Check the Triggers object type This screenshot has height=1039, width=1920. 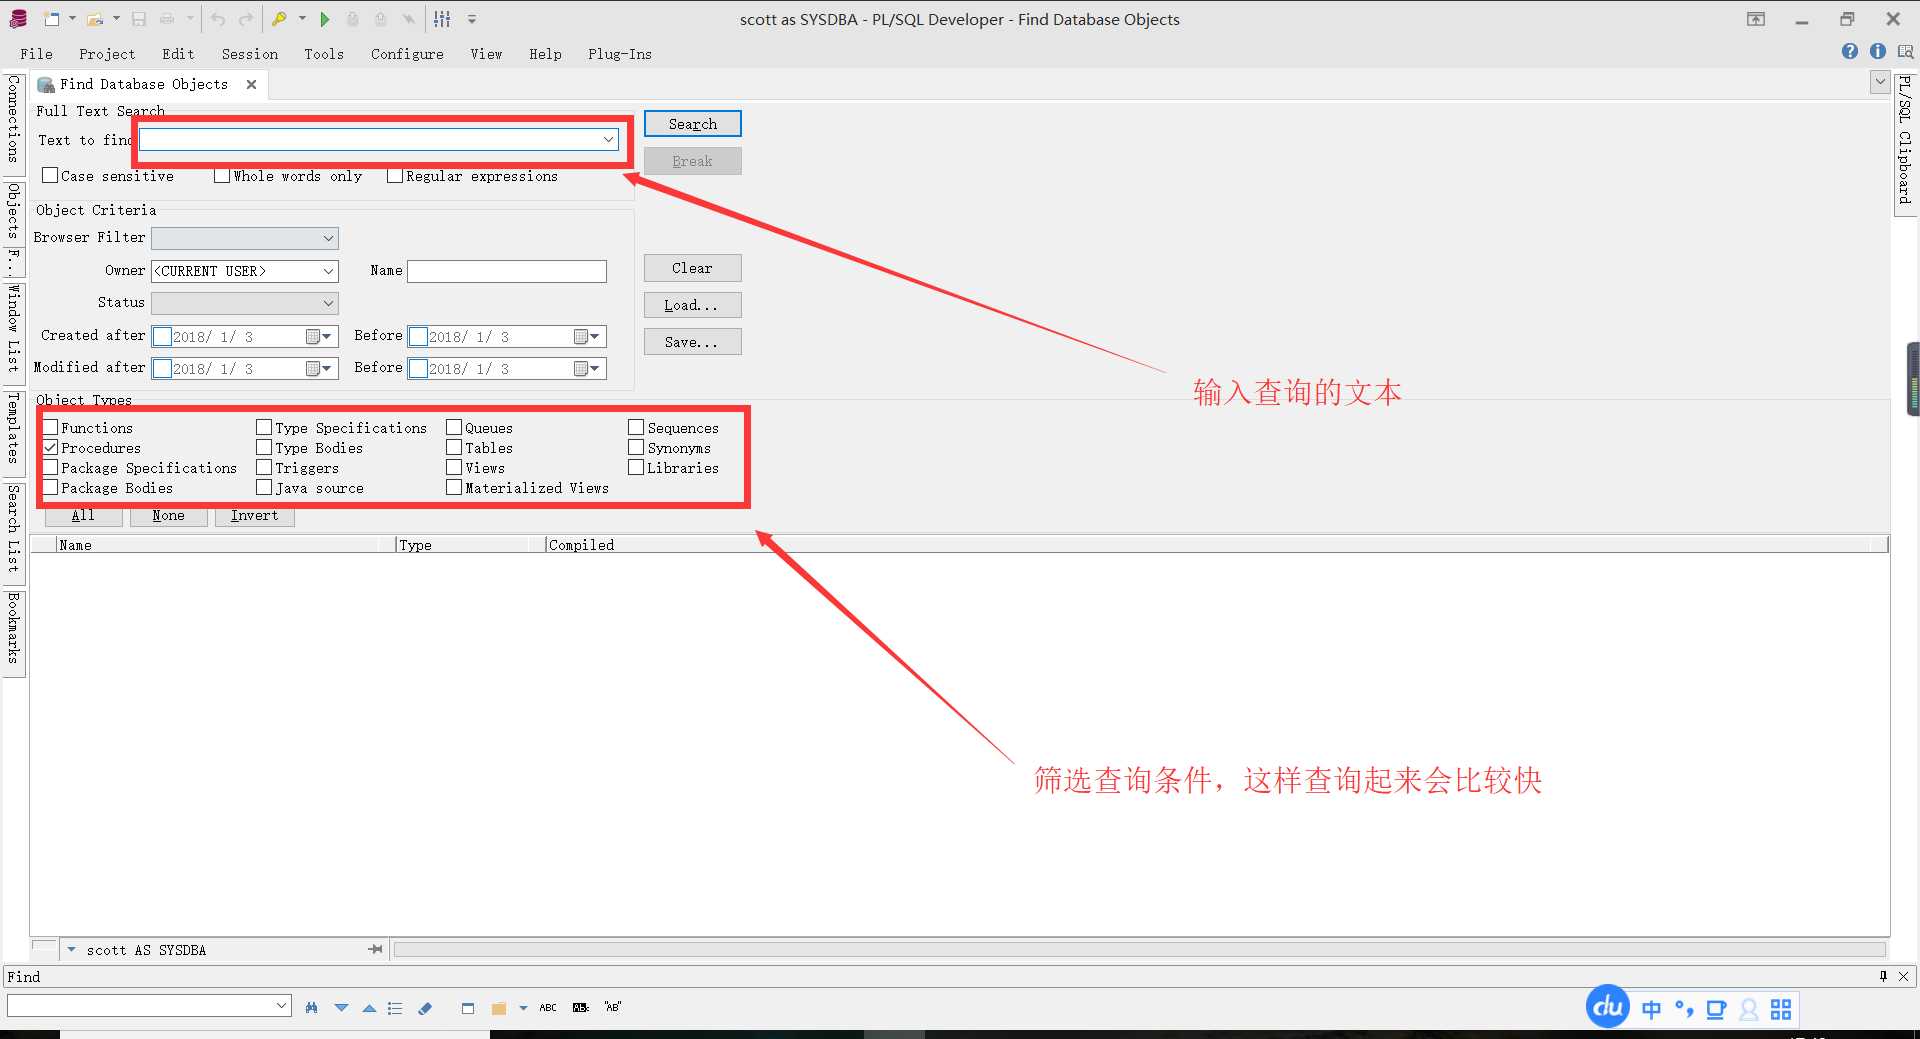(264, 467)
